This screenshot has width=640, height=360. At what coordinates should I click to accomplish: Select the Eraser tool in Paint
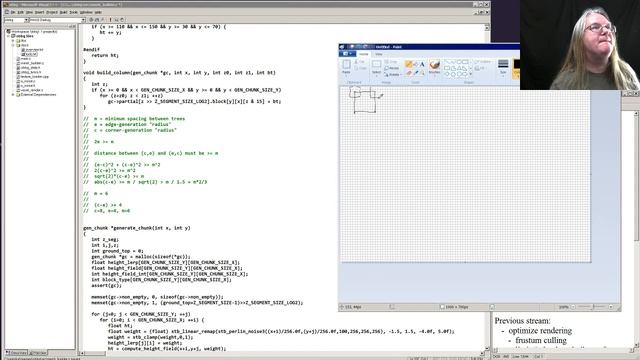[x=409, y=73]
